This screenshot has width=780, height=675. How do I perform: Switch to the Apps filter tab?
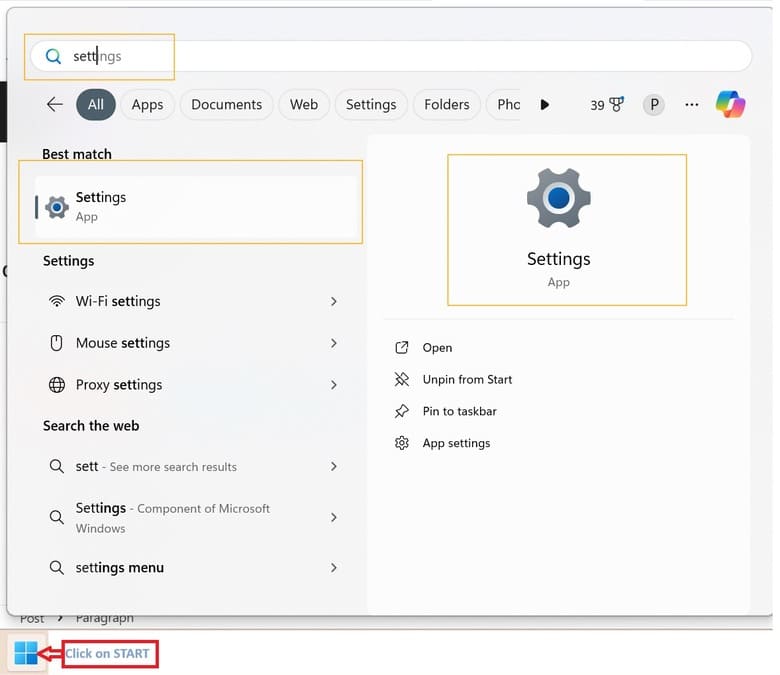tap(147, 104)
